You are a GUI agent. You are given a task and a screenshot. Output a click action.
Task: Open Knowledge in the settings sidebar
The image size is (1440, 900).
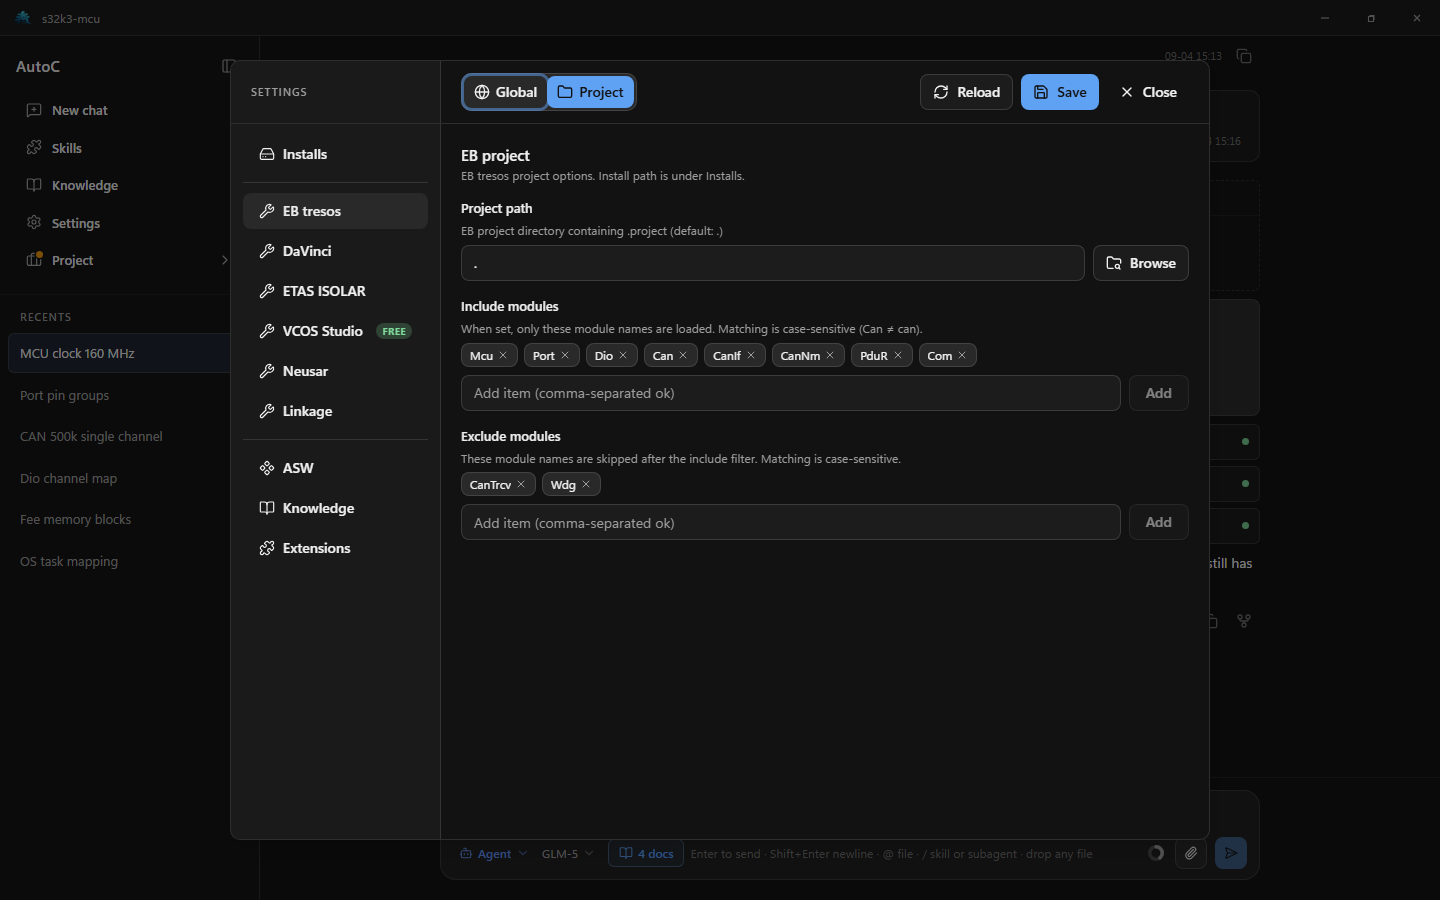335,508
